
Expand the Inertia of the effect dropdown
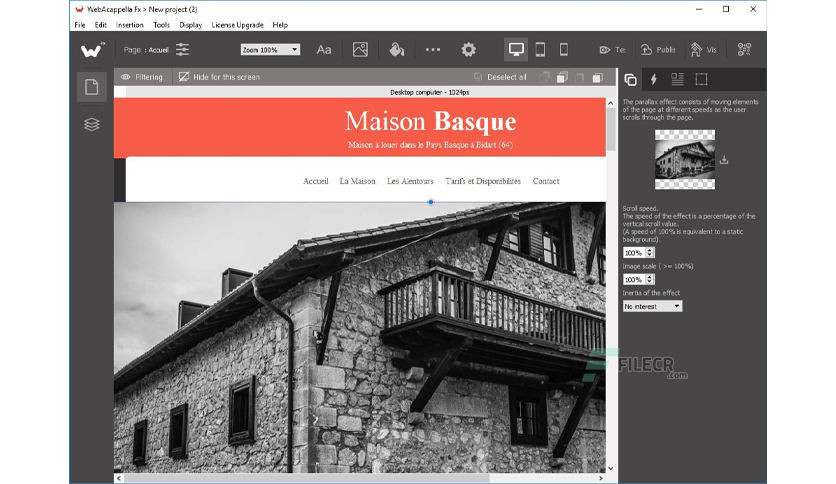tap(652, 306)
